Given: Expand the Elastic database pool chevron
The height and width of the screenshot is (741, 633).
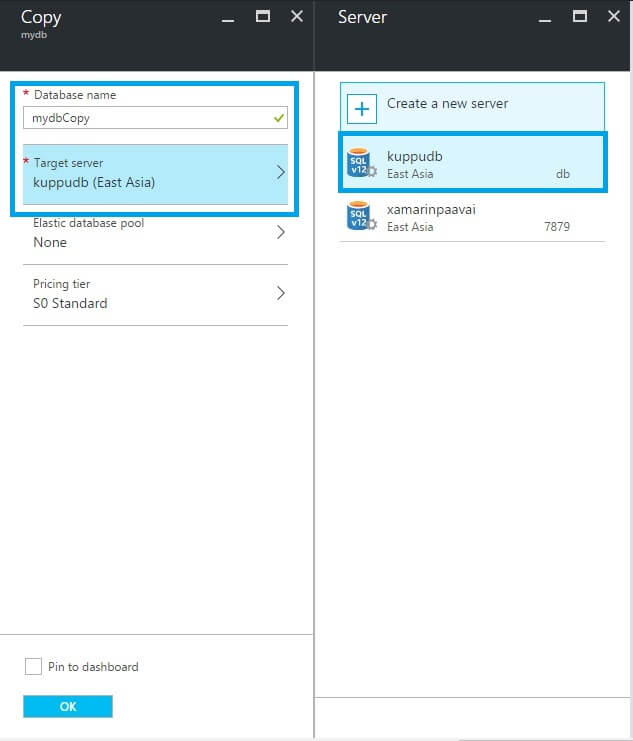Looking at the screenshot, I should 280,232.
